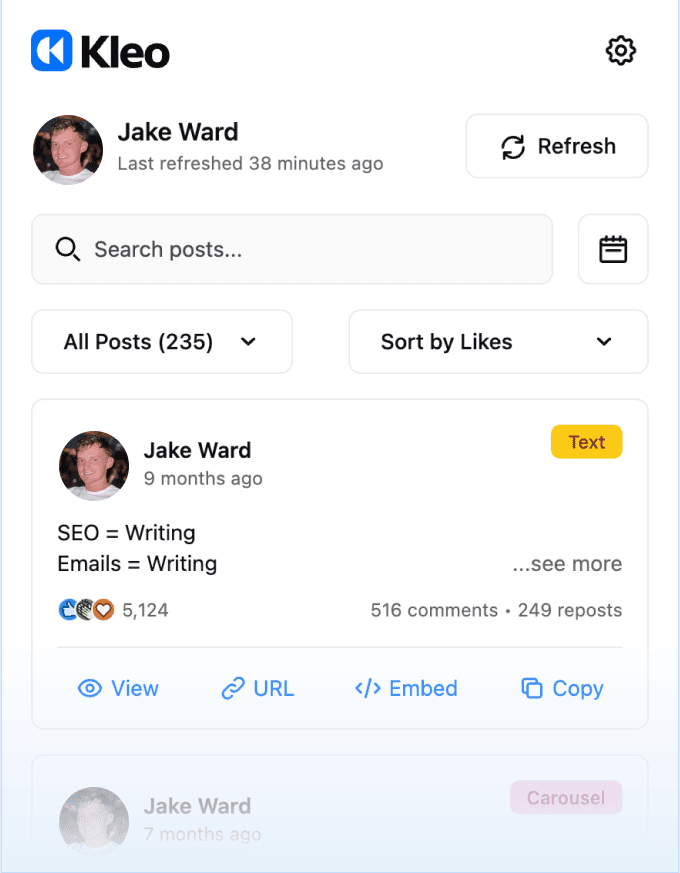This screenshot has height=873, width=680.
Task: Click the magnifying glass search icon
Action: [x=67, y=249]
